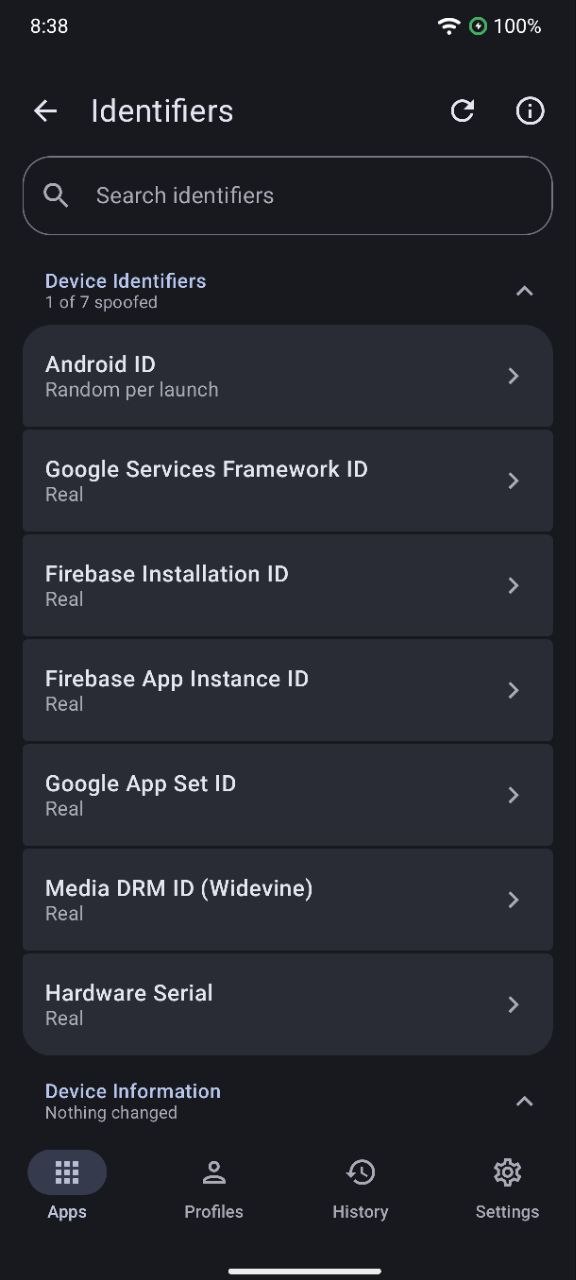Open the Settings gear tab
Screen dimensions: 576x1280
(x=507, y=1189)
